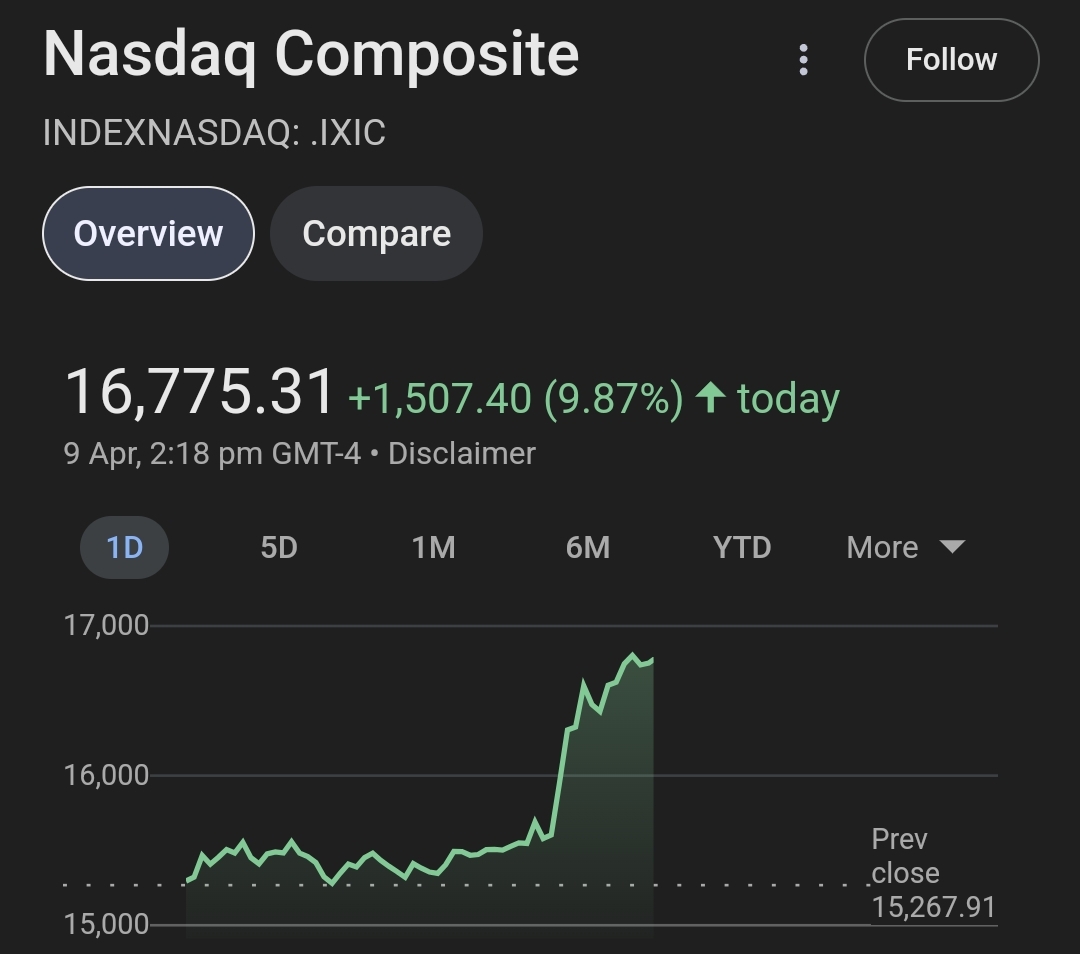Open the Compare tab
Image resolution: width=1080 pixels, height=954 pixels.
[376, 233]
